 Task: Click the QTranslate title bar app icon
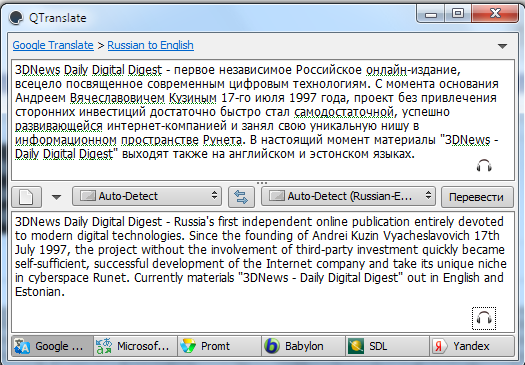16,17
